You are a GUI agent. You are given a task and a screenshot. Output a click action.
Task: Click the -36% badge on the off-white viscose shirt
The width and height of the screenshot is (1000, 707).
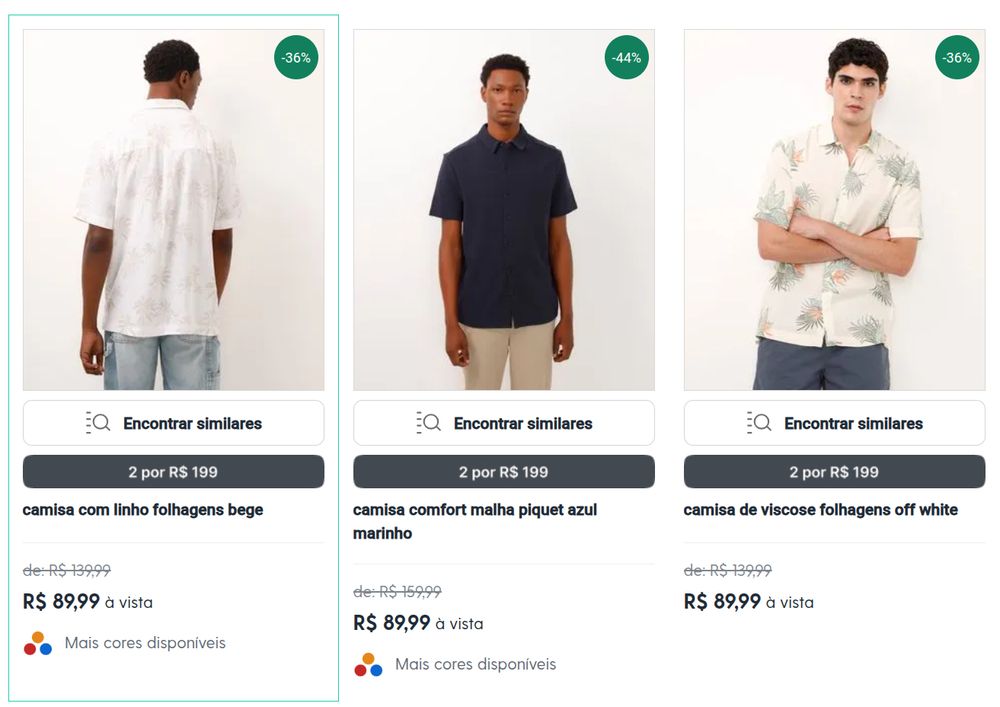coord(957,58)
